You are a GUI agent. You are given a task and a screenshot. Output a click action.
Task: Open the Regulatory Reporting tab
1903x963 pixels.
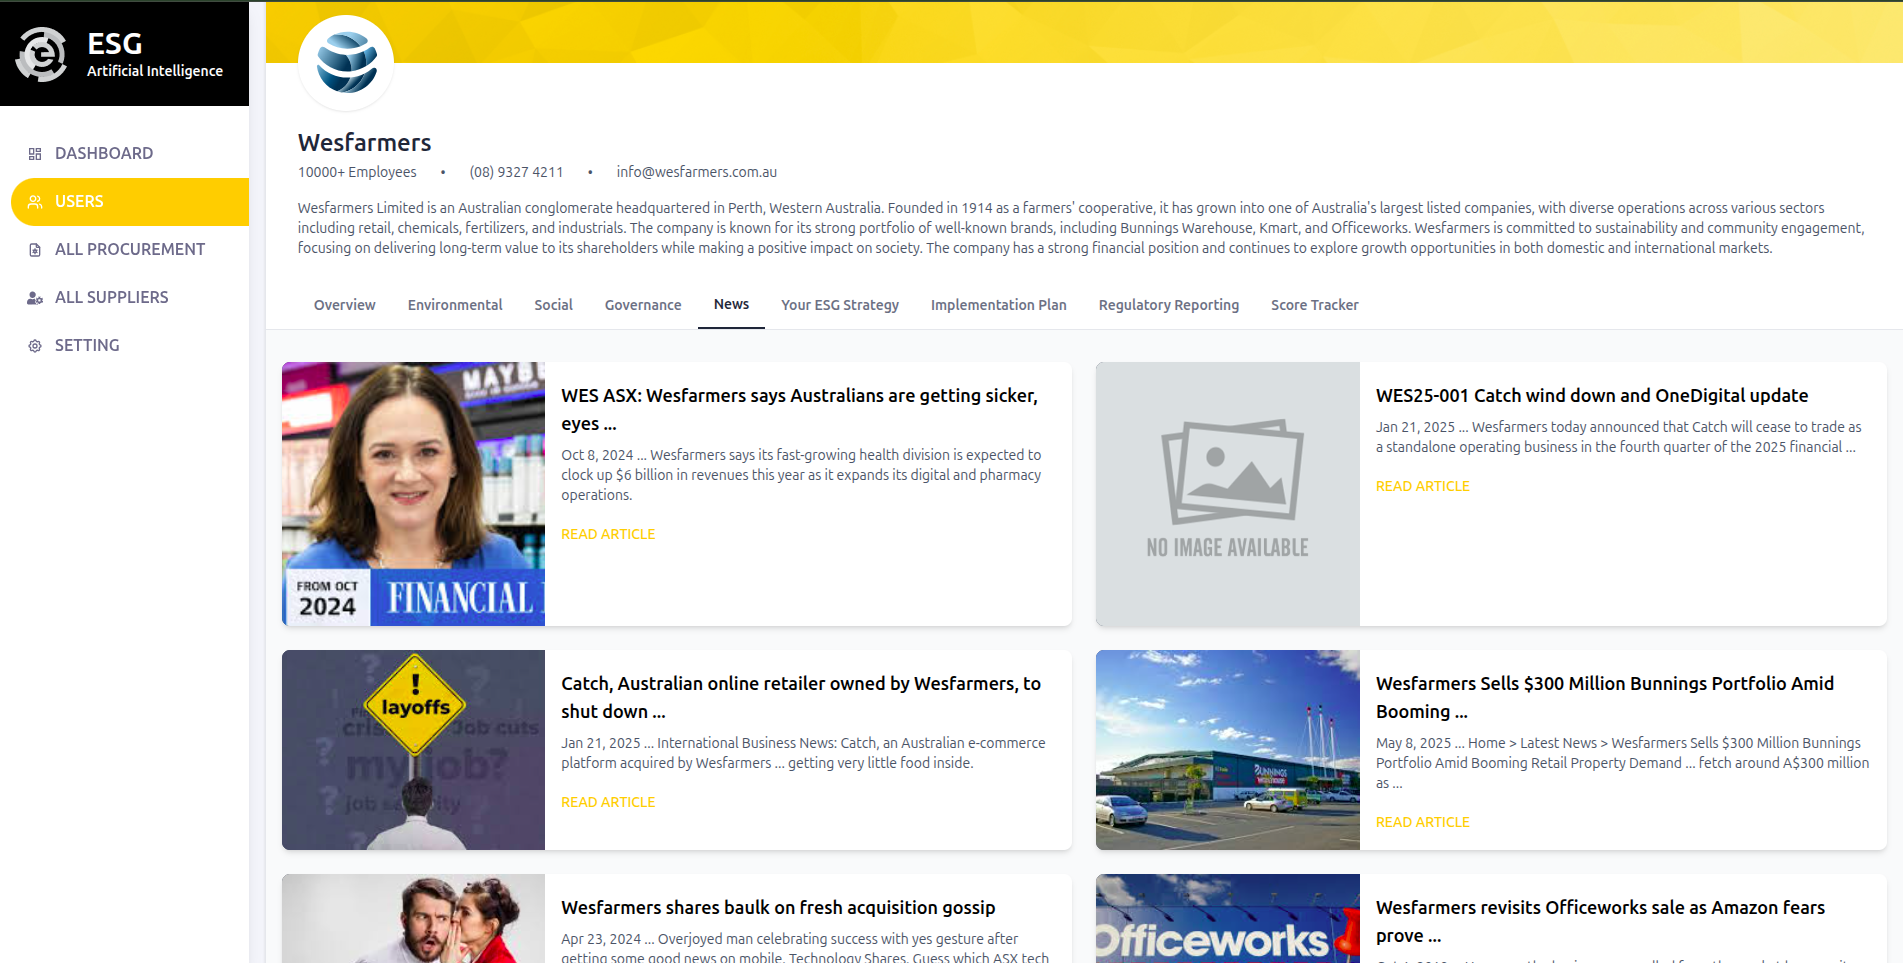(x=1169, y=305)
